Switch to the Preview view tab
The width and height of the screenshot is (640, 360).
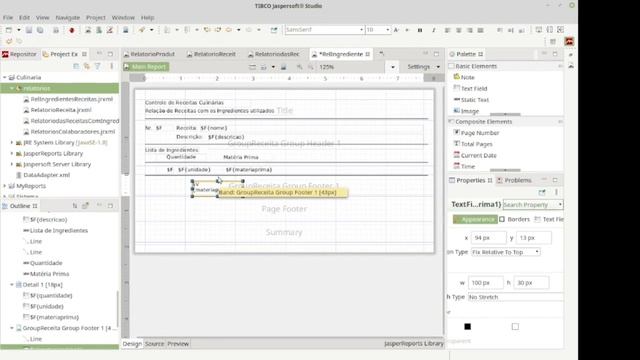(178, 344)
